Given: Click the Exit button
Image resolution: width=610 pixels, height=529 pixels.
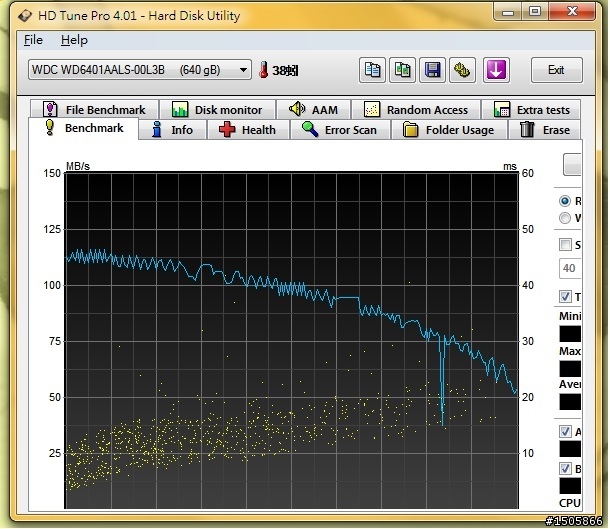Looking at the screenshot, I should [x=557, y=70].
